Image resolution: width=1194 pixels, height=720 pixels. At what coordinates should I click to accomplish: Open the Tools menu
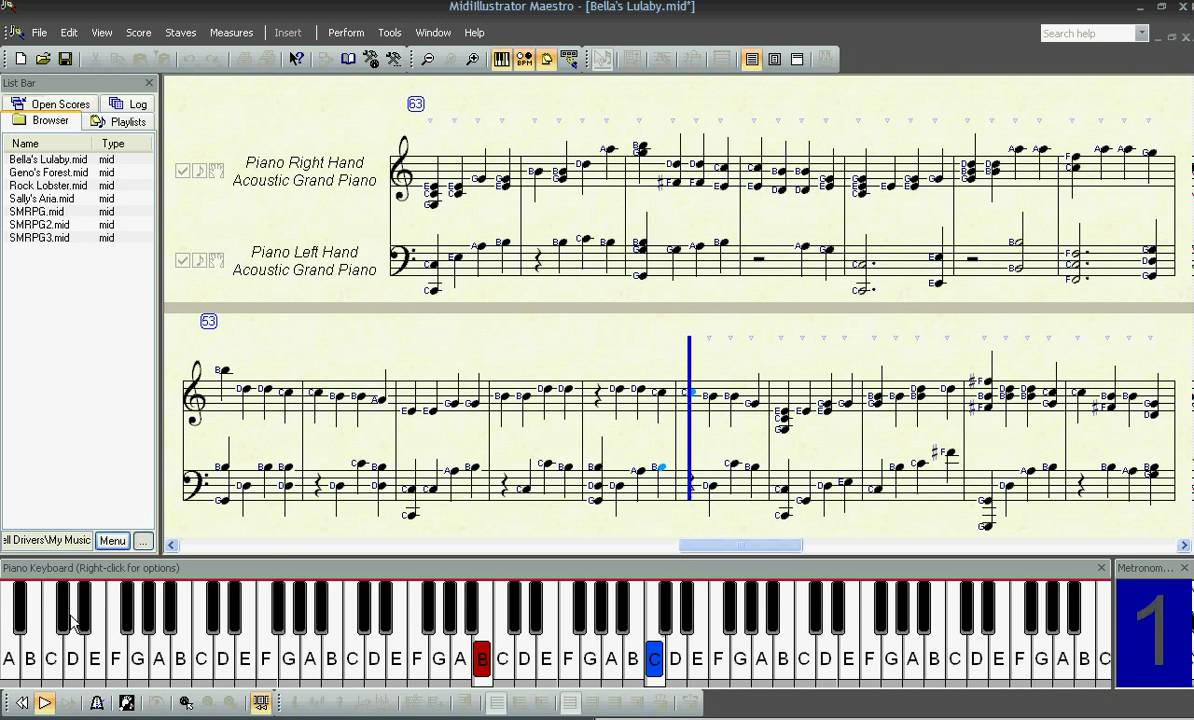[389, 33]
